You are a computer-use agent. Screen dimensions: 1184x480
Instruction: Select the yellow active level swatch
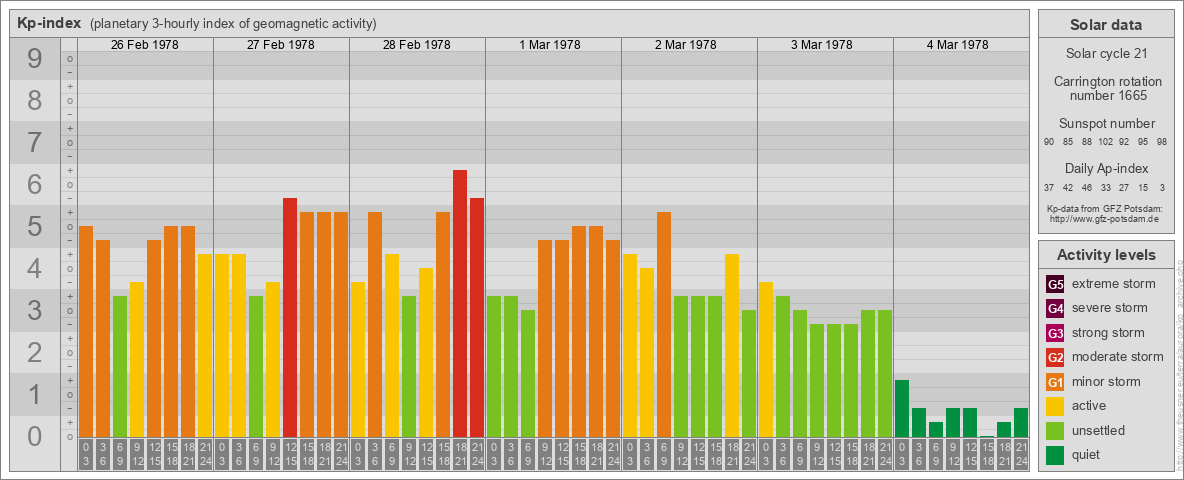[1055, 406]
